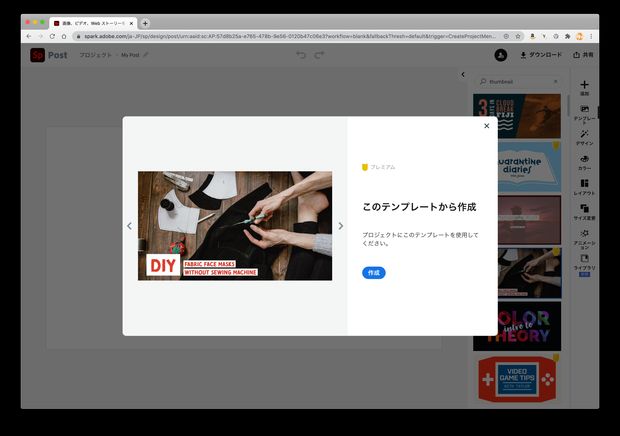The width and height of the screenshot is (620, 436).
Task: Click the ダウンロード download button
Action: [x=541, y=55]
